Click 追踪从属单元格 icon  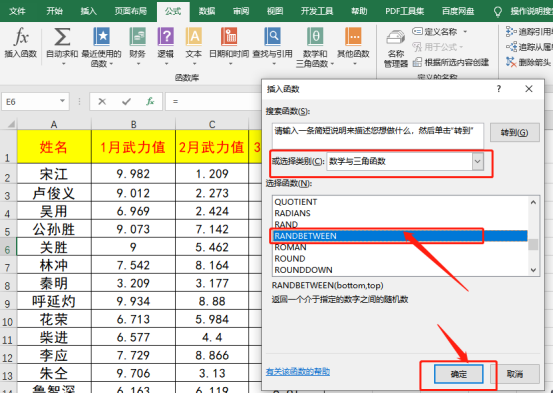tap(511, 47)
